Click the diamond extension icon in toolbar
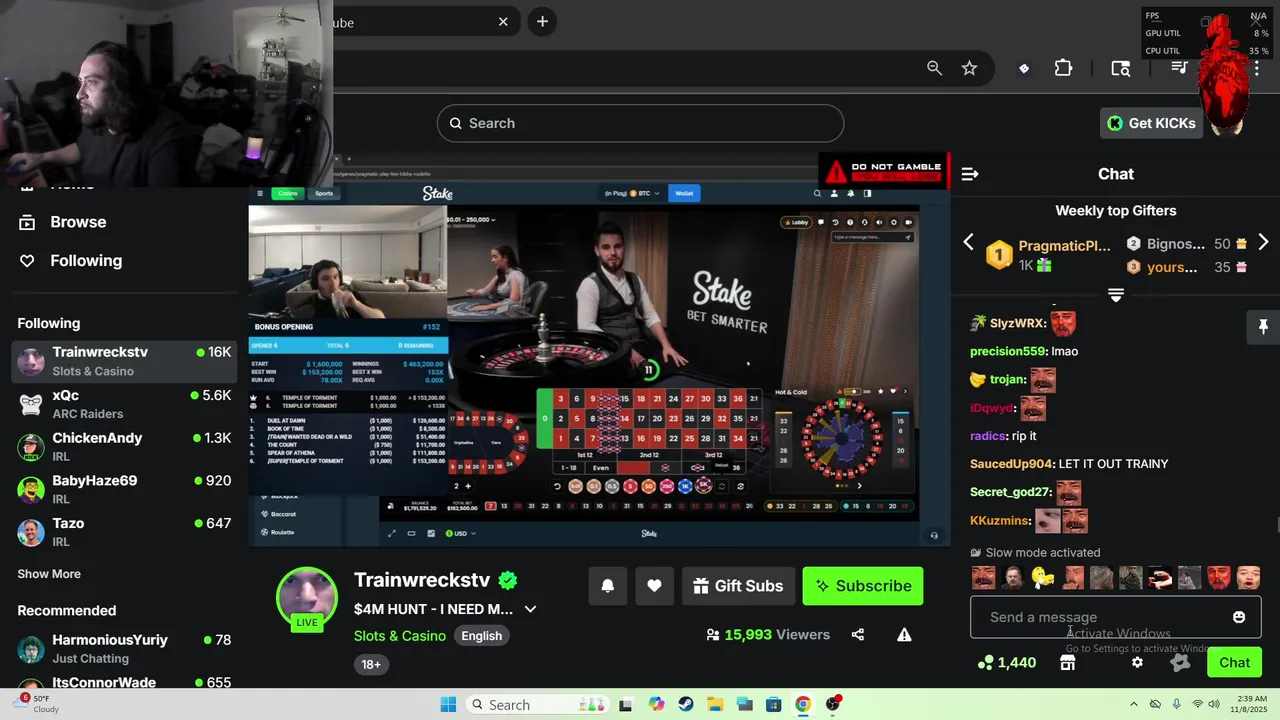The width and height of the screenshot is (1280, 720). (1023, 68)
